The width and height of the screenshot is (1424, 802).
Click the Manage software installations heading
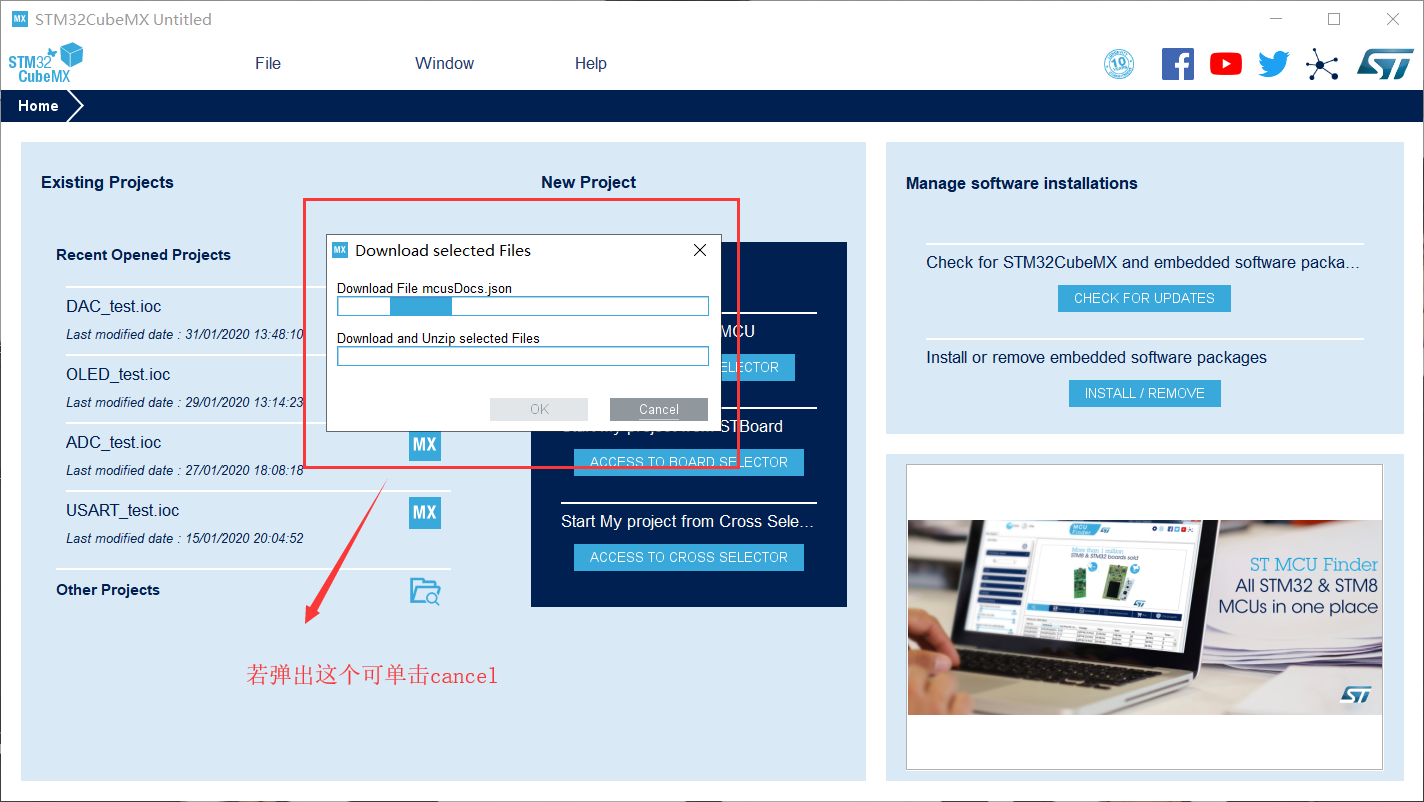(x=1021, y=183)
